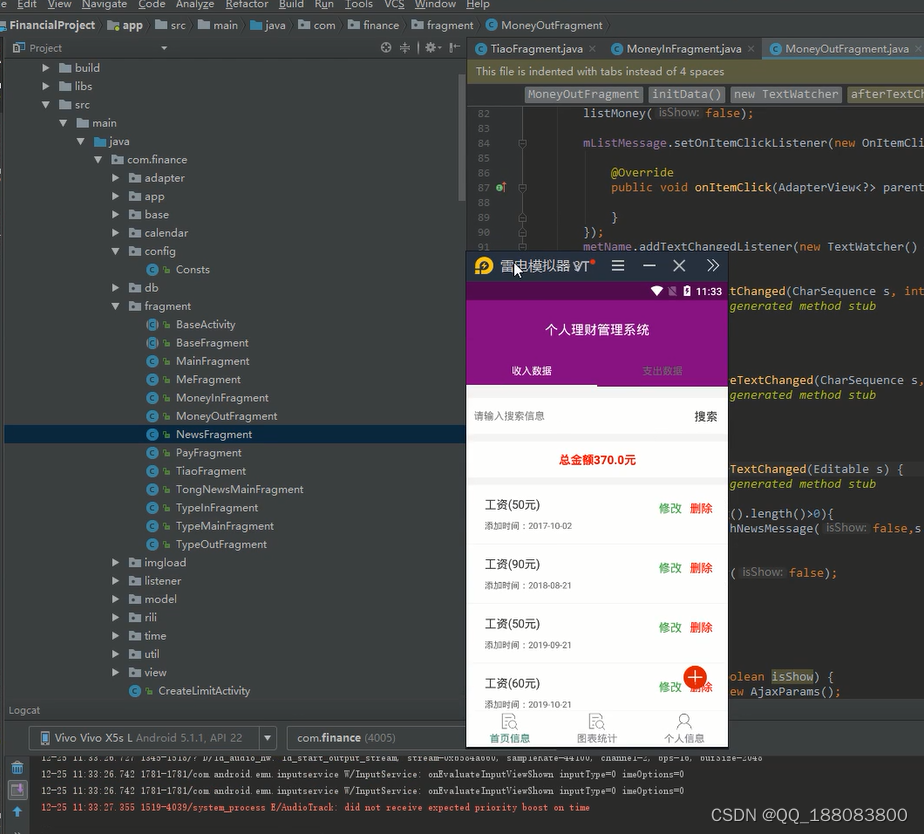
Task: Switch to 支出数据 tab in emulator
Action: point(662,371)
